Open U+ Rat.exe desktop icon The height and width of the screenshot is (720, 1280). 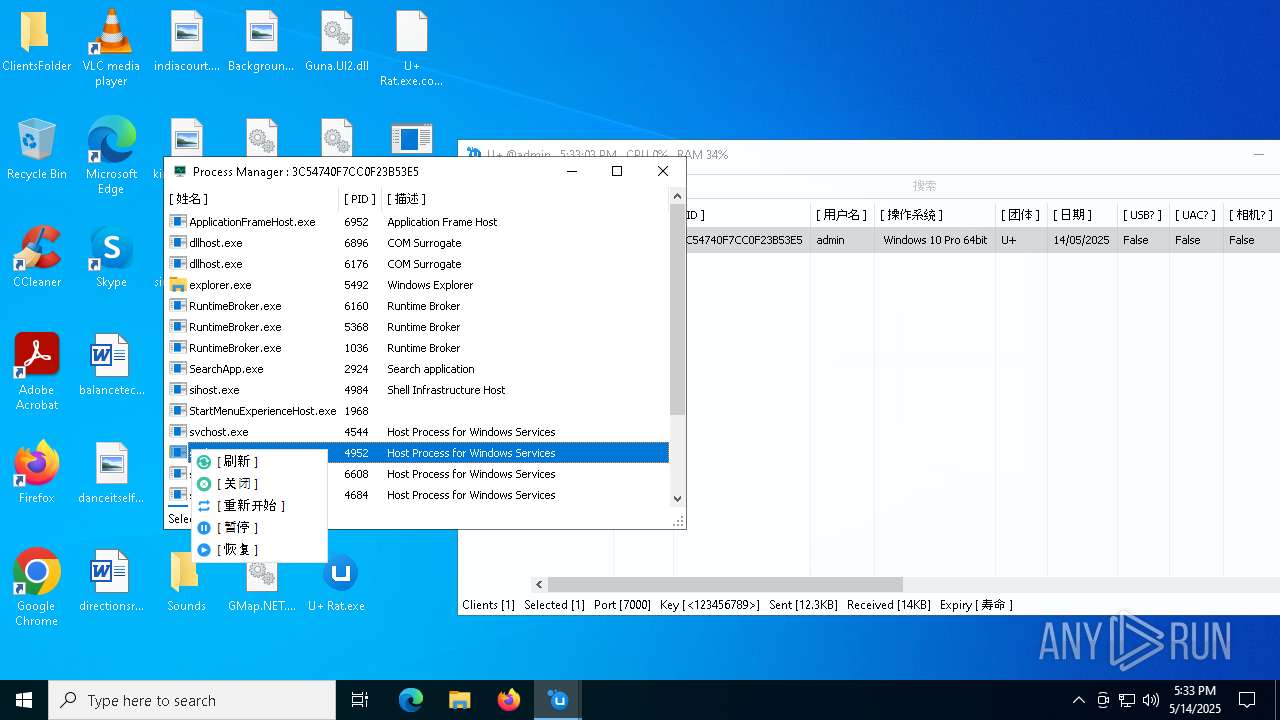click(337, 583)
